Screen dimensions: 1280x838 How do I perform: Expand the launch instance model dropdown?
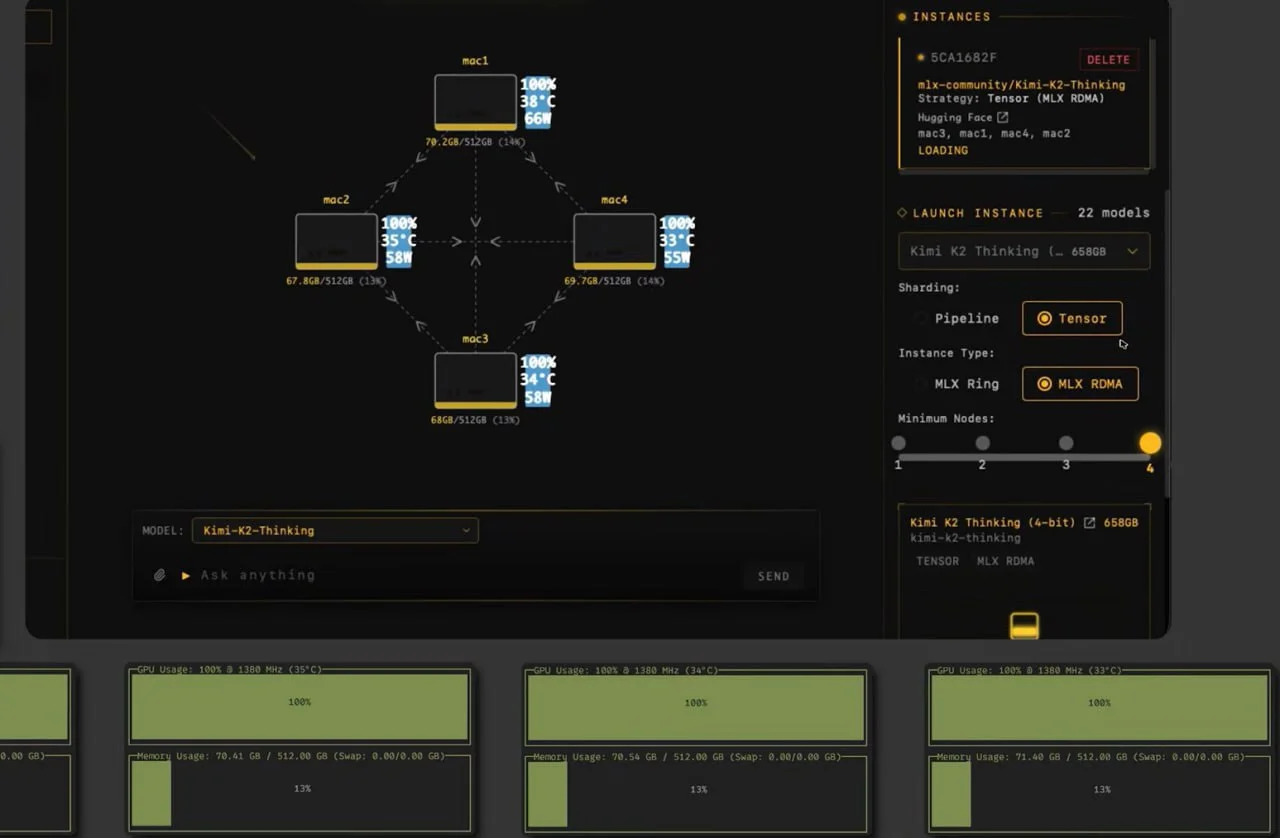pos(1024,252)
